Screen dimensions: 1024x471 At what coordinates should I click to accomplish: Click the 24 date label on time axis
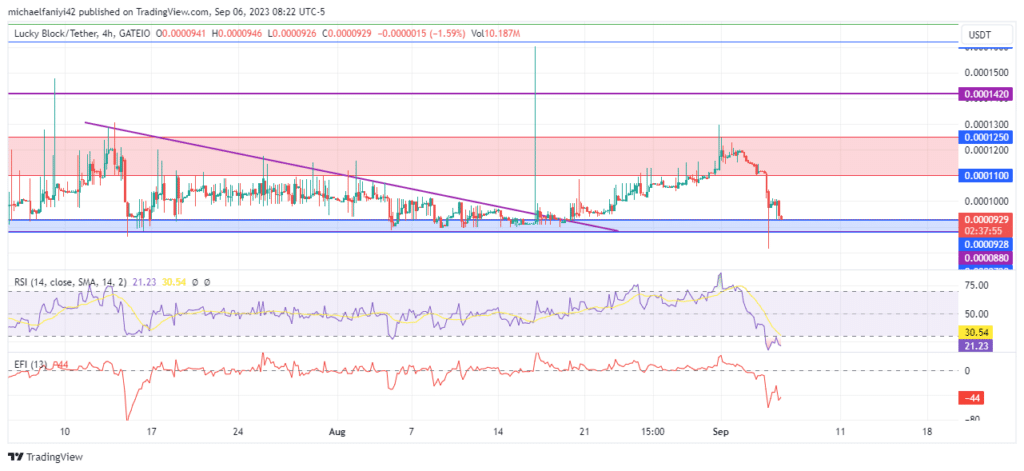(238, 432)
